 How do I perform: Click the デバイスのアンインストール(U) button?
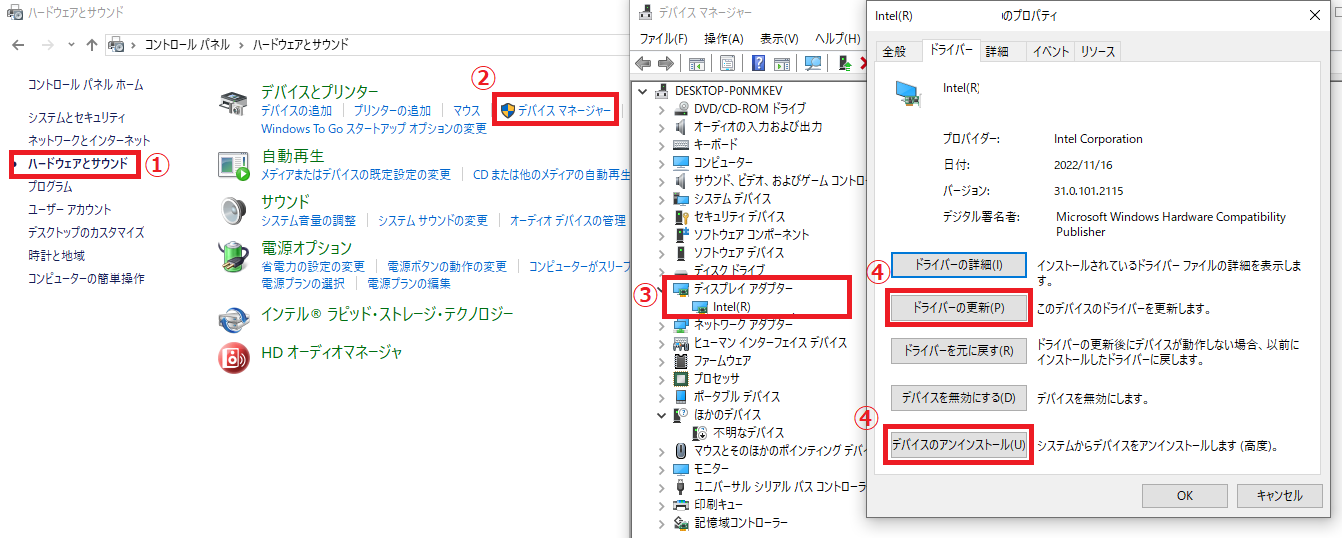[x=958, y=444]
